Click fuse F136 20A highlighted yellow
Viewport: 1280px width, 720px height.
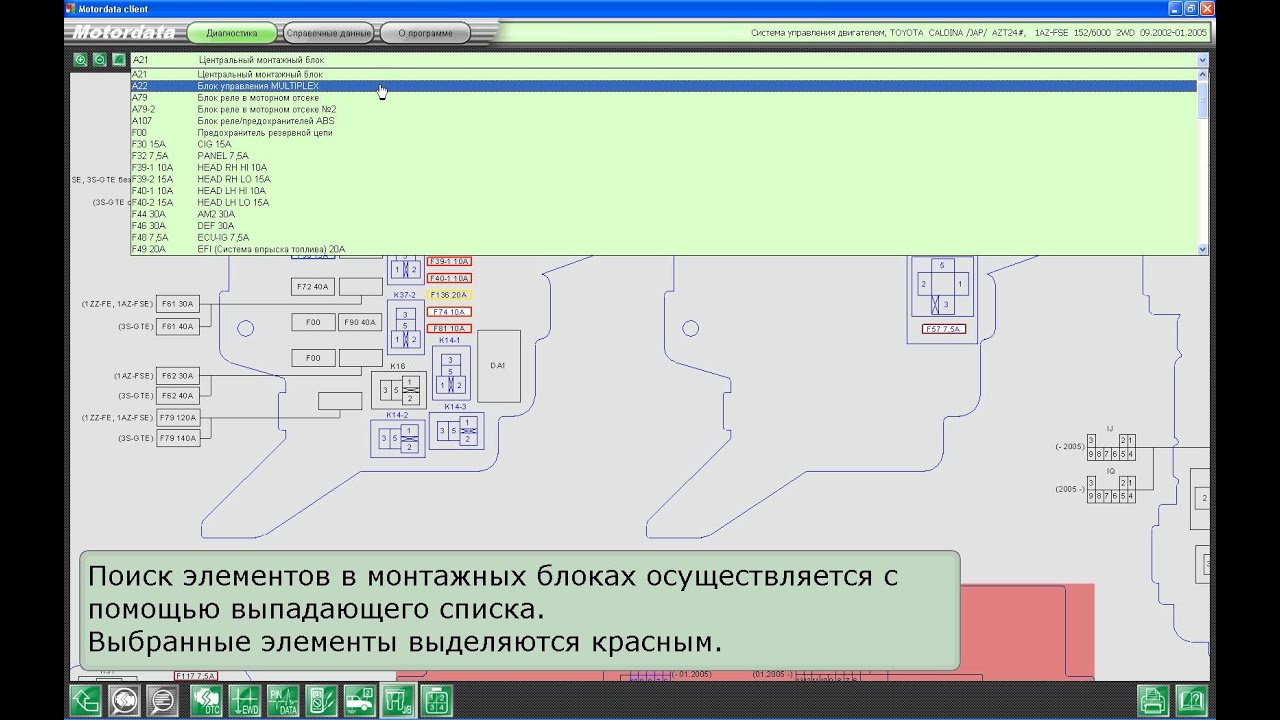point(449,295)
